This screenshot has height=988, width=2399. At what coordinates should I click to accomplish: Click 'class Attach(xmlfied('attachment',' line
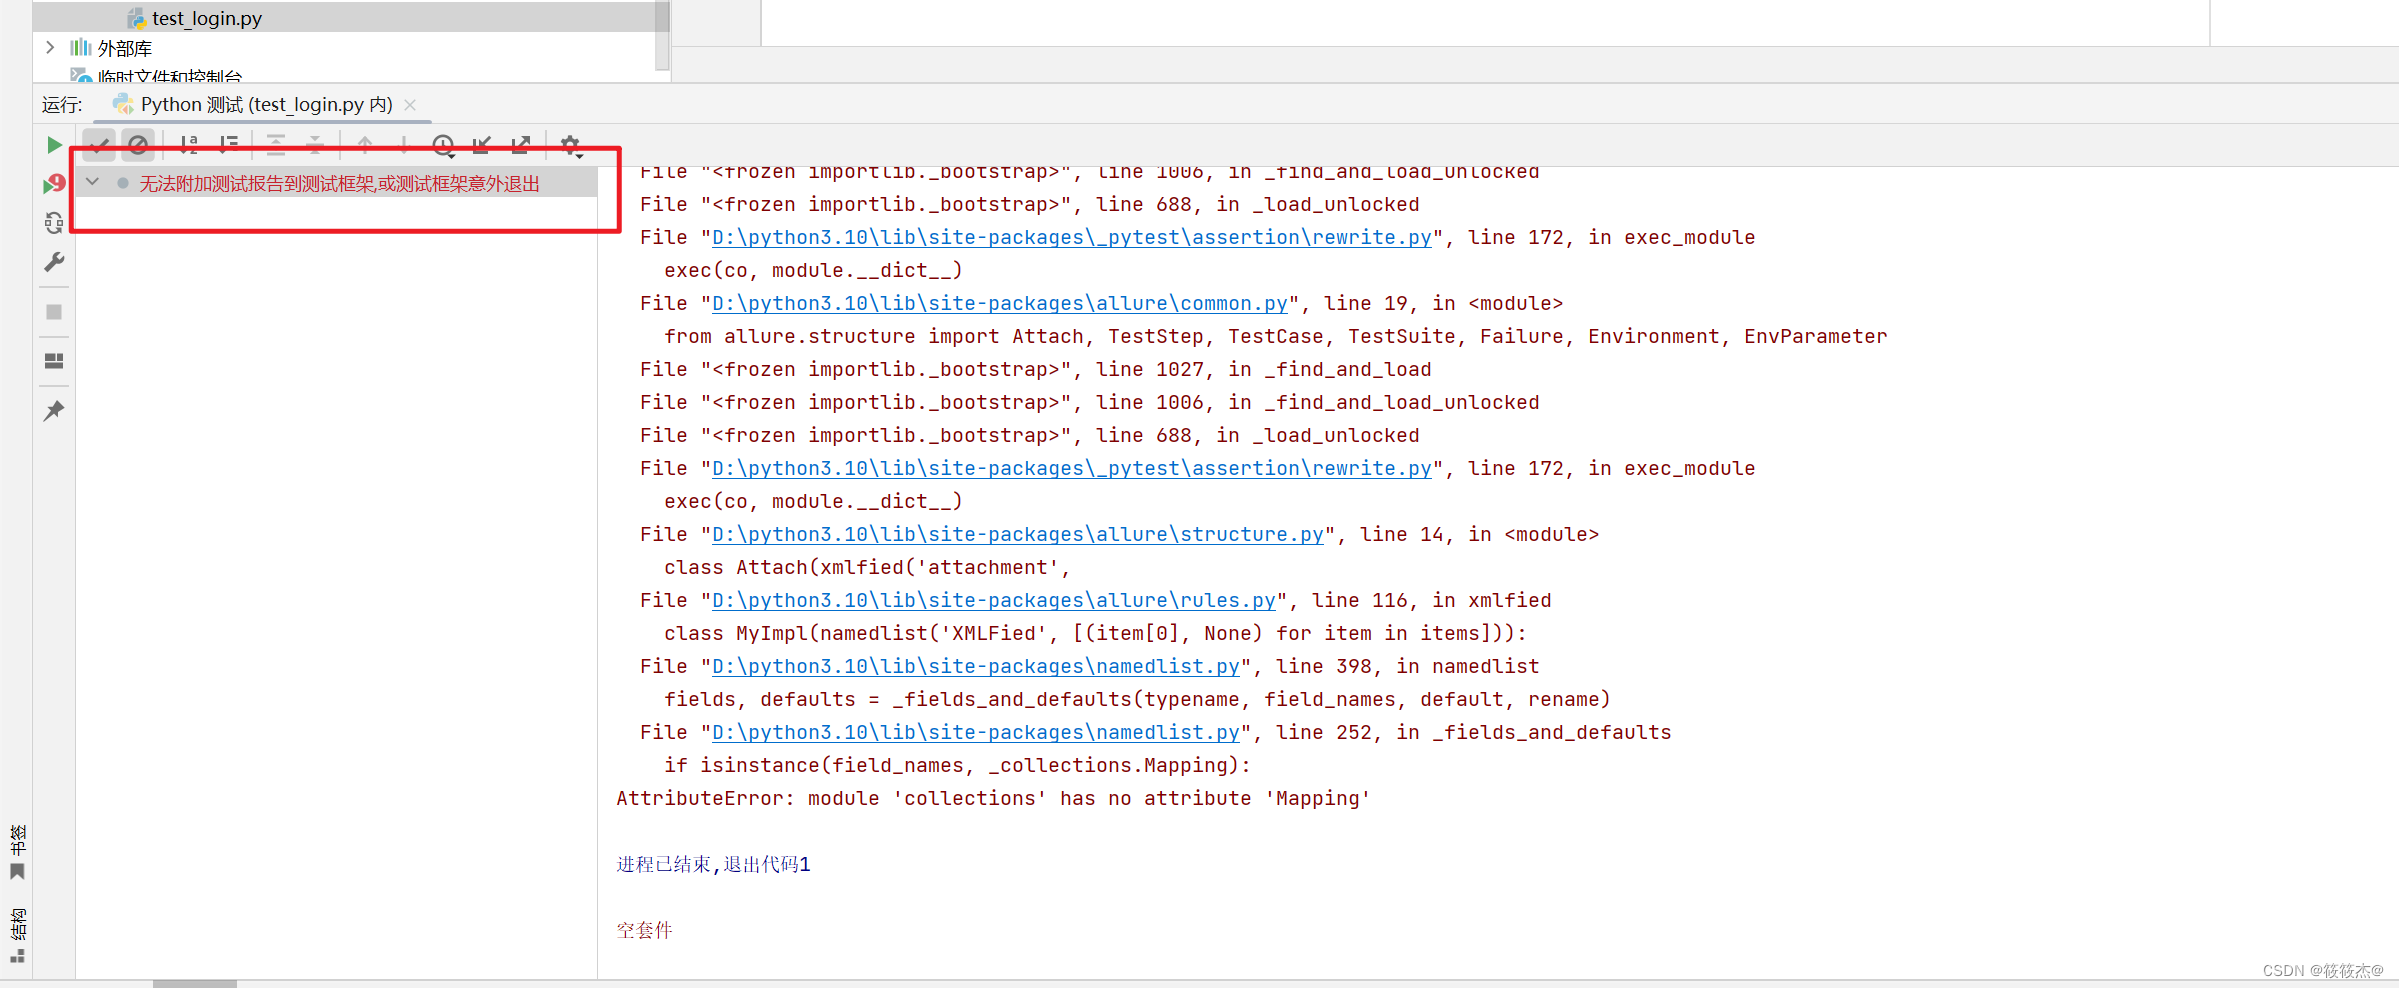[867, 568]
